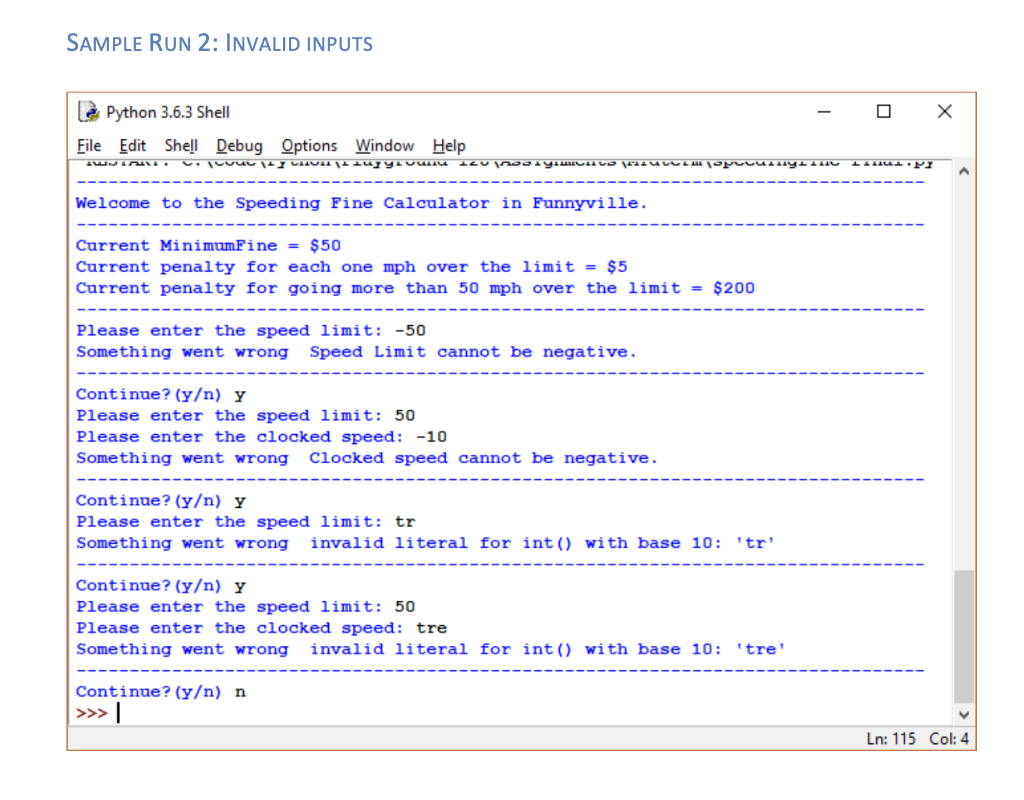Click the scrollbar down arrow
The image size is (1024, 800).
coord(963,713)
